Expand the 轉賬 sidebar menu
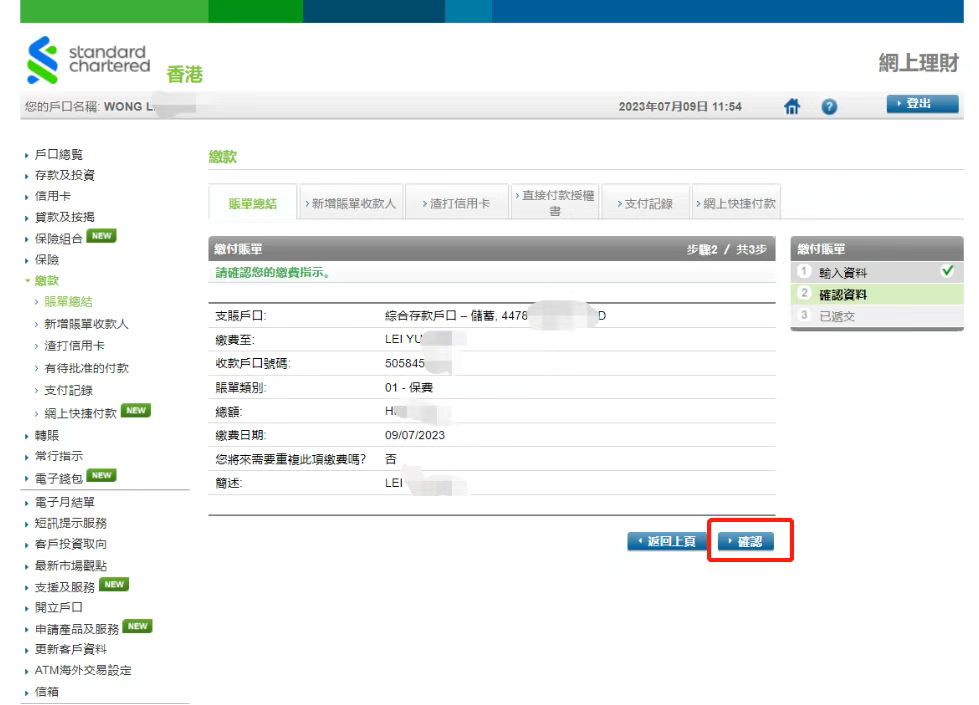 [x=47, y=435]
